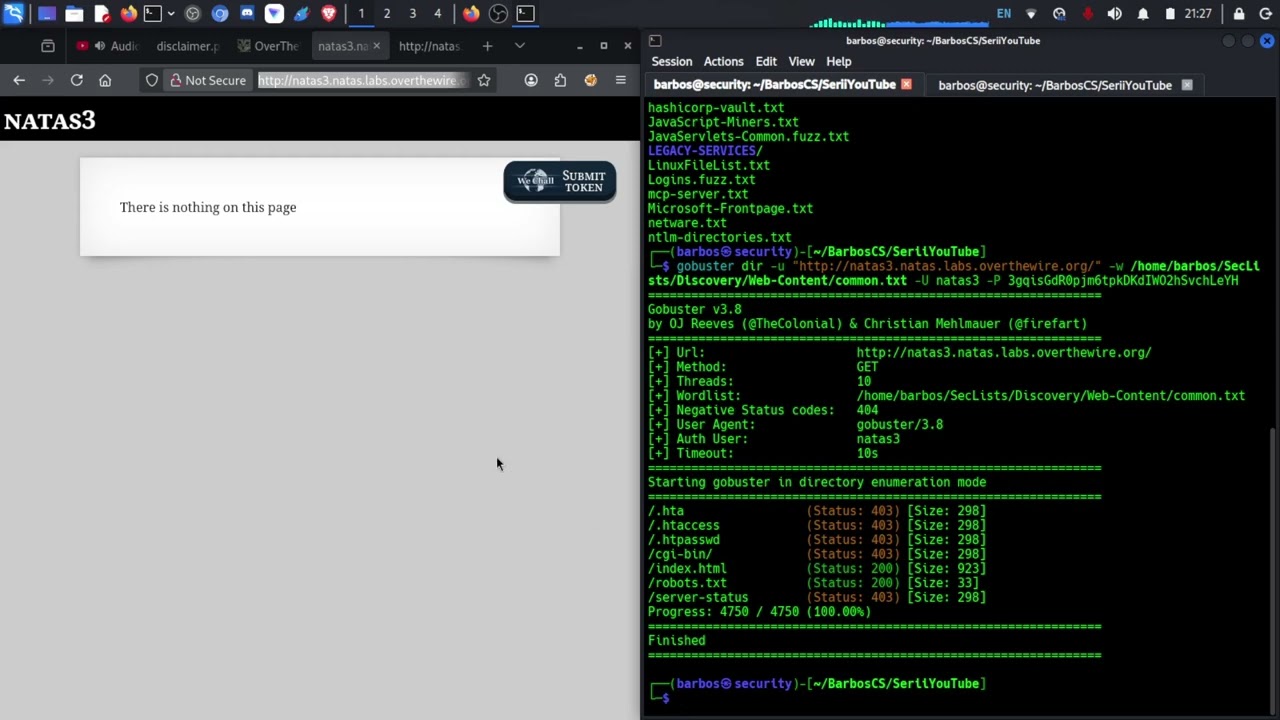This screenshot has width=1280, height=720.
Task: Open the battery power tray icon
Action: 1170,14
